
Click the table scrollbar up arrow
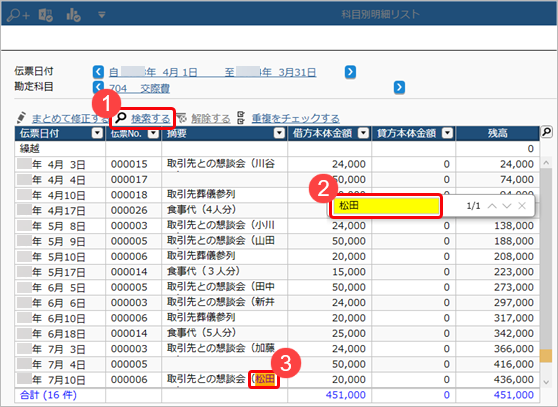point(546,163)
